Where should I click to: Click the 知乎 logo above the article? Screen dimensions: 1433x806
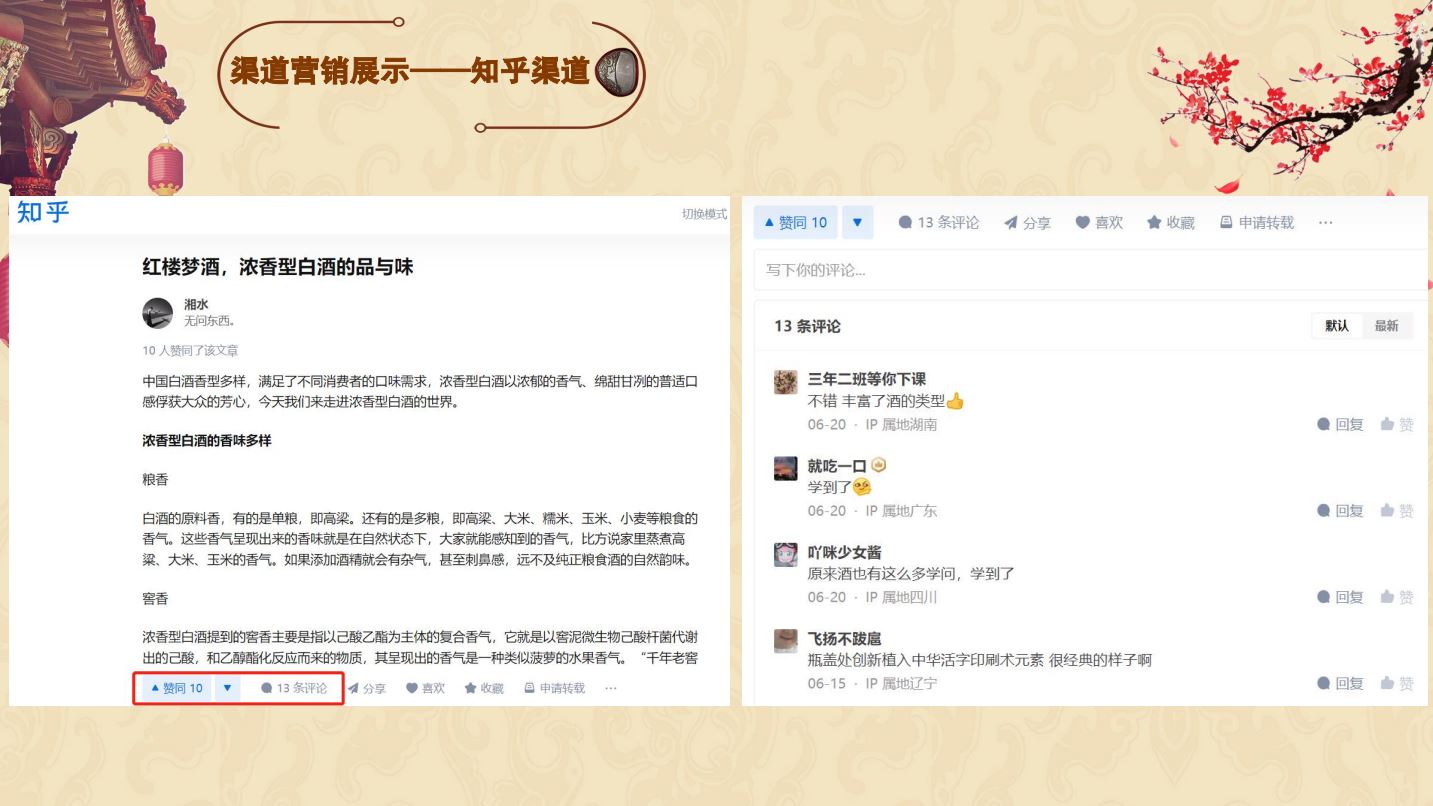(x=43, y=213)
